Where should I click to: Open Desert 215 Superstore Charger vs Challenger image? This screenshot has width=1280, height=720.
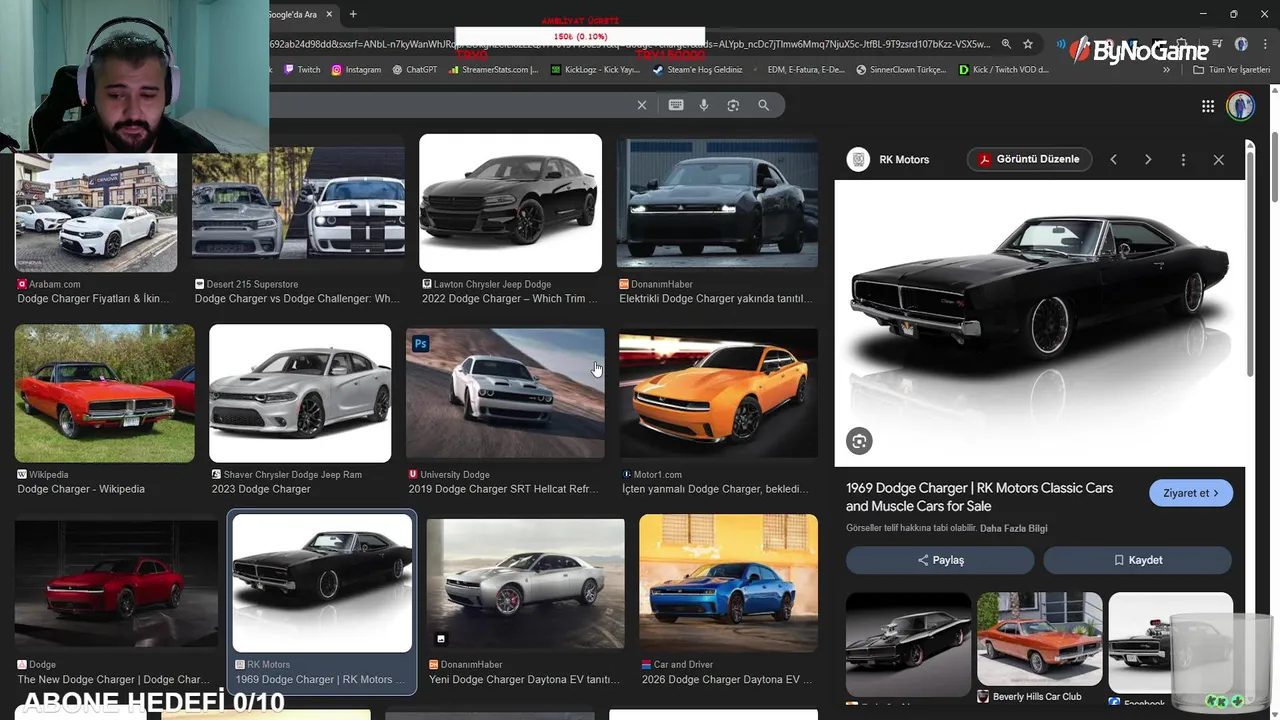pyautogui.click(x=298, y=204)
